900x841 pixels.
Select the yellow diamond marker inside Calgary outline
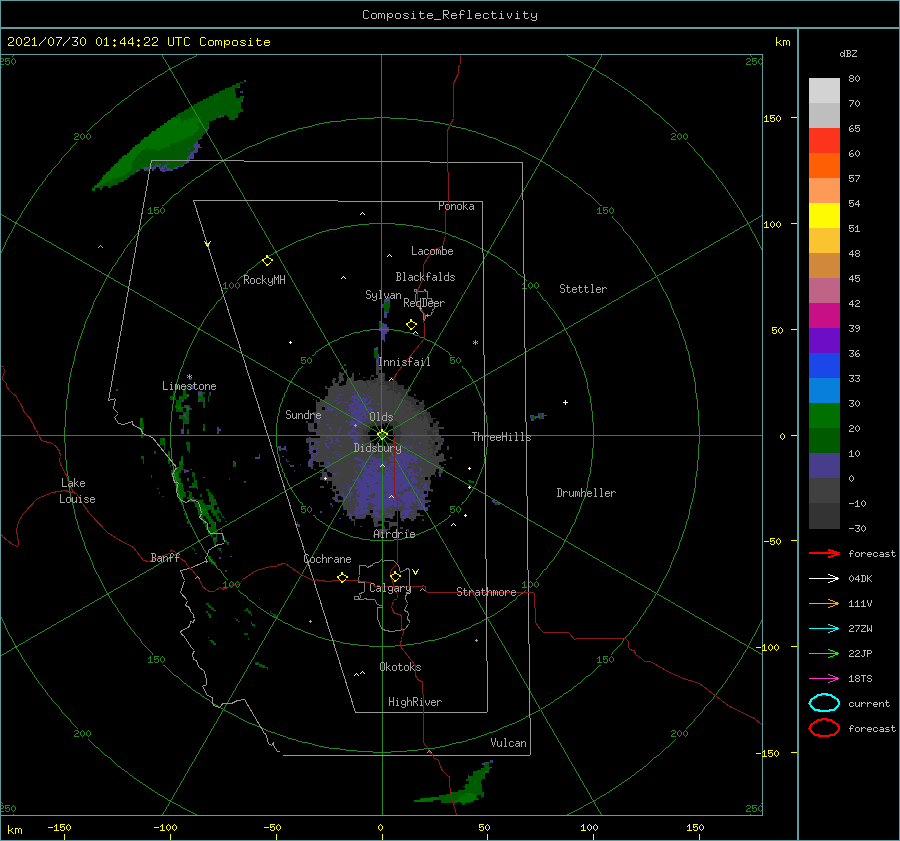pyautogui.click(x=395, y=576)
